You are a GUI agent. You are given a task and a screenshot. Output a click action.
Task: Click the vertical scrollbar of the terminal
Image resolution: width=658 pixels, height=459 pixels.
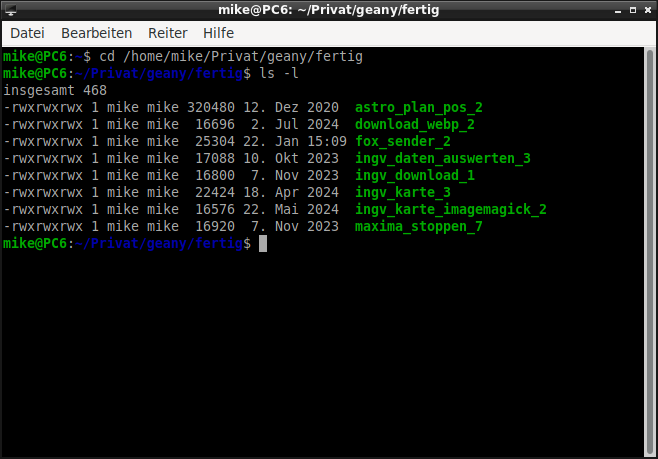649,250
